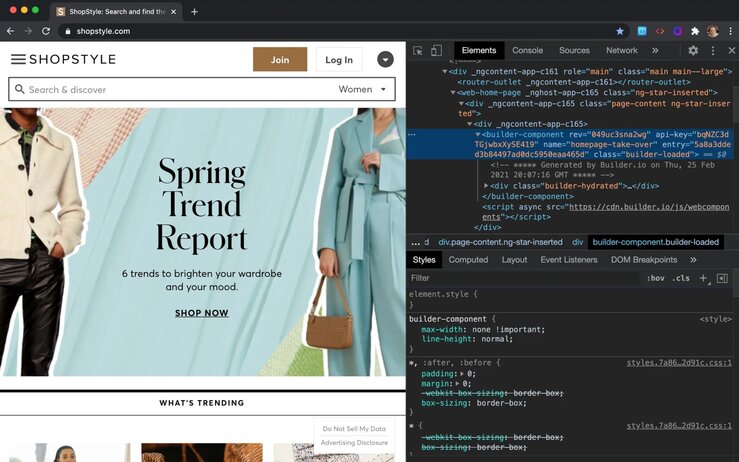Focus the Styles Filter field
This screenshot has height=462, width=739.
pos(523,278)
